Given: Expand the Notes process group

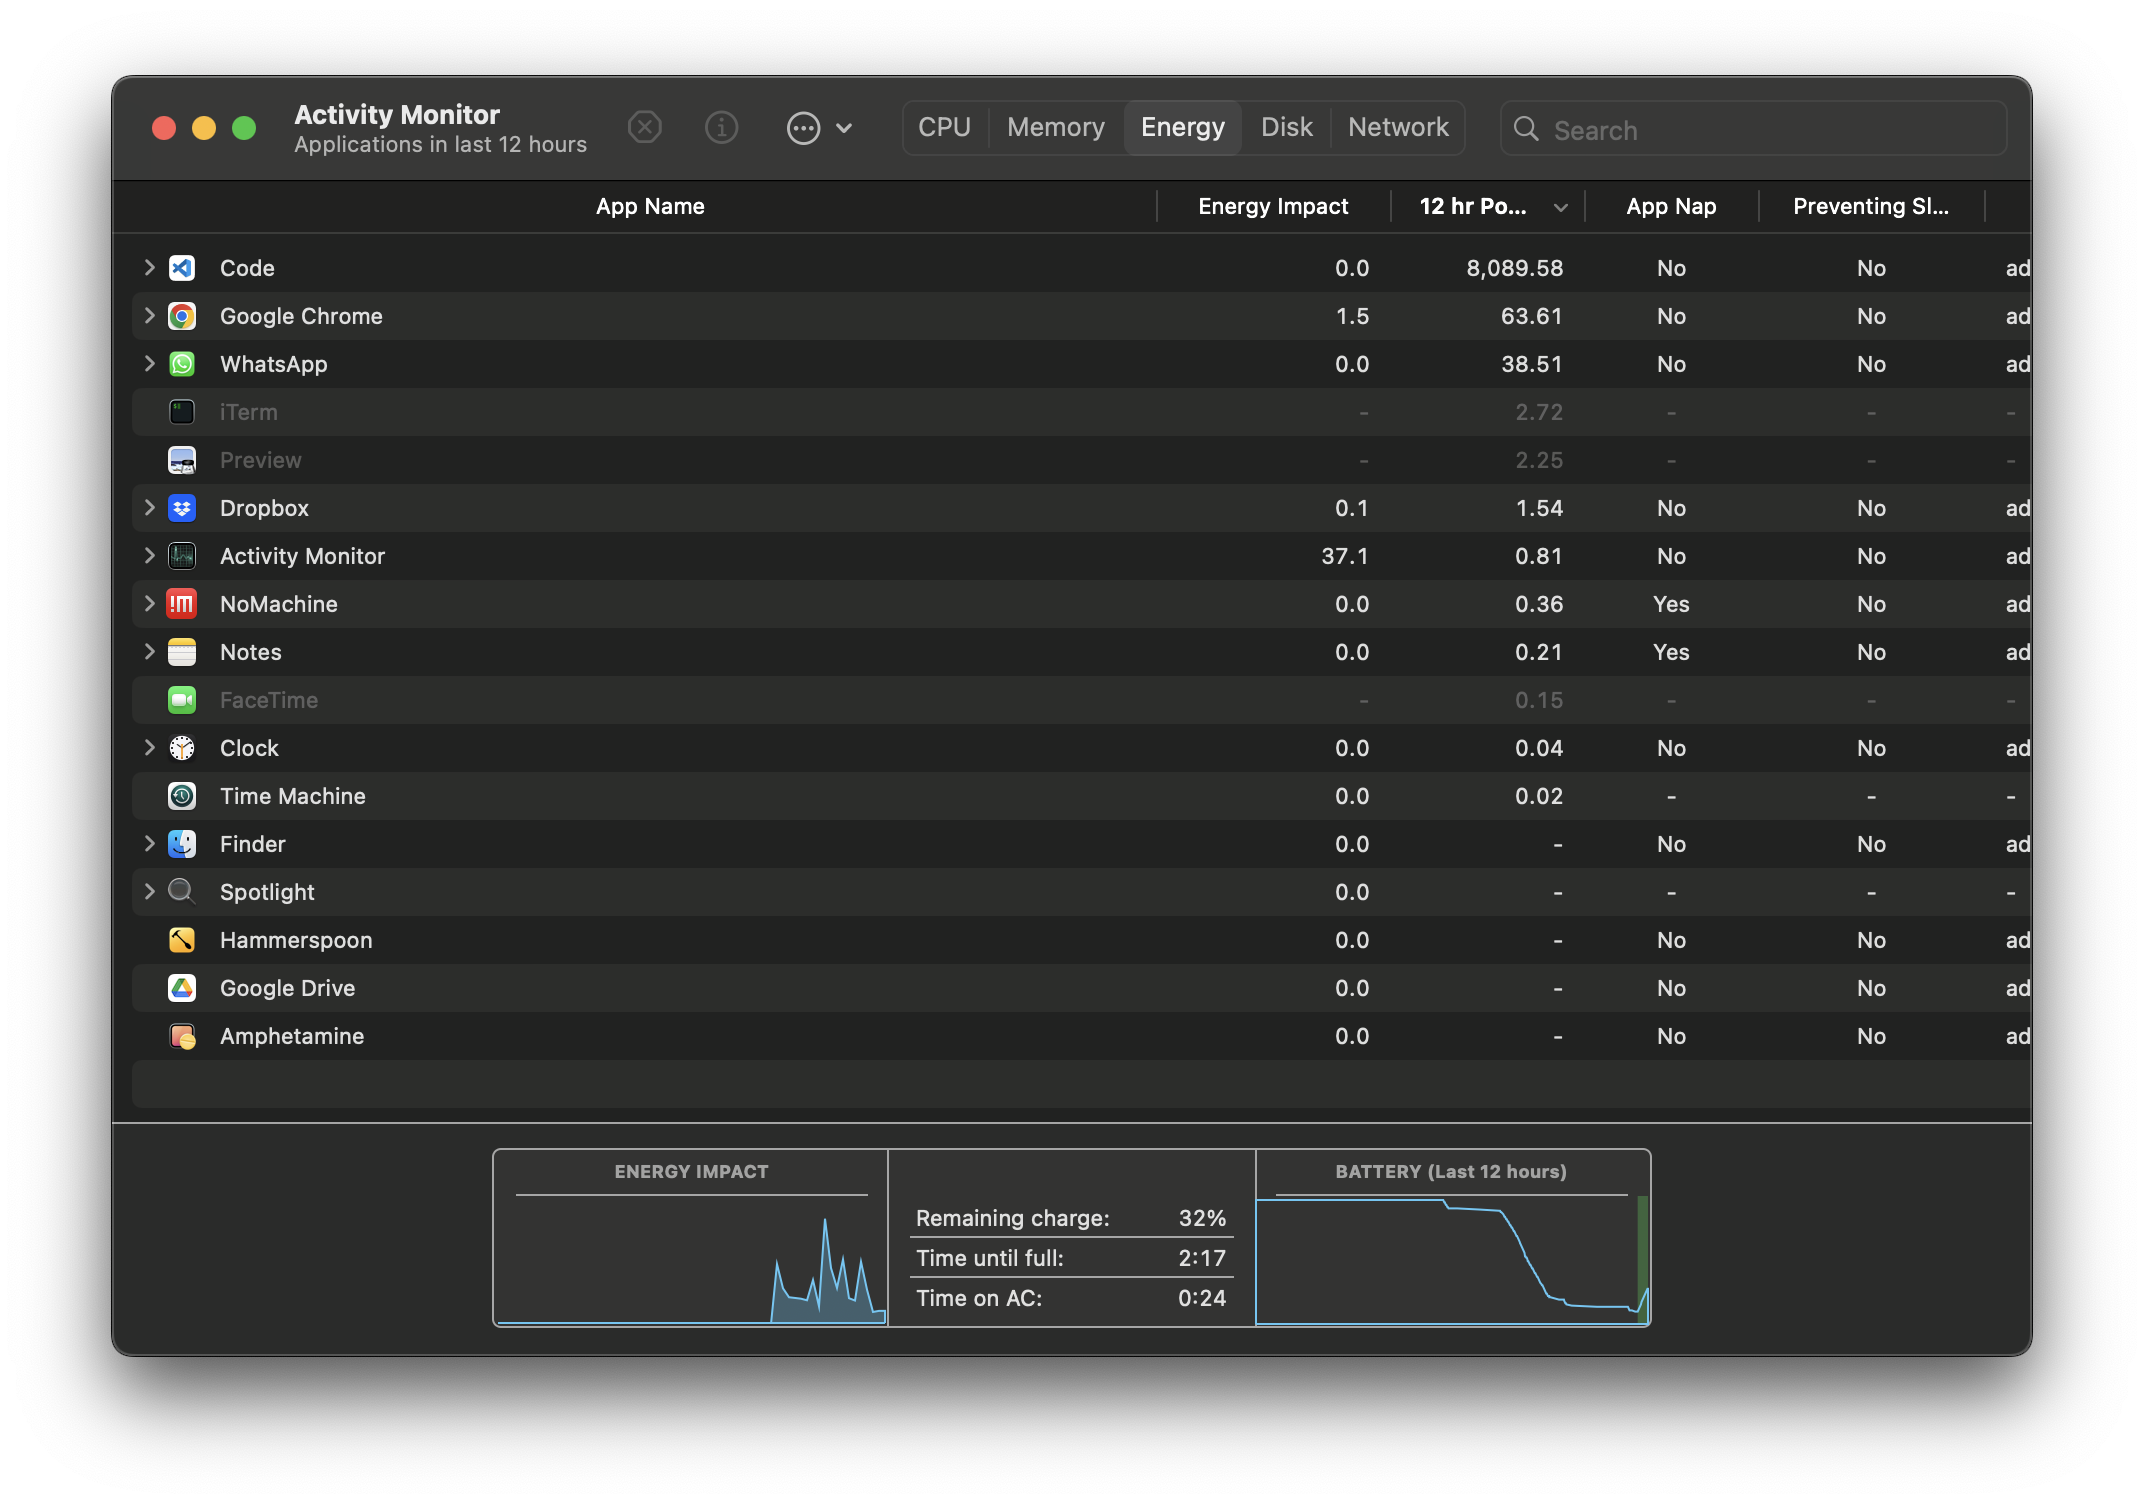Looking at the screenshot, I should pyautogui.click(x=149, y=651).
